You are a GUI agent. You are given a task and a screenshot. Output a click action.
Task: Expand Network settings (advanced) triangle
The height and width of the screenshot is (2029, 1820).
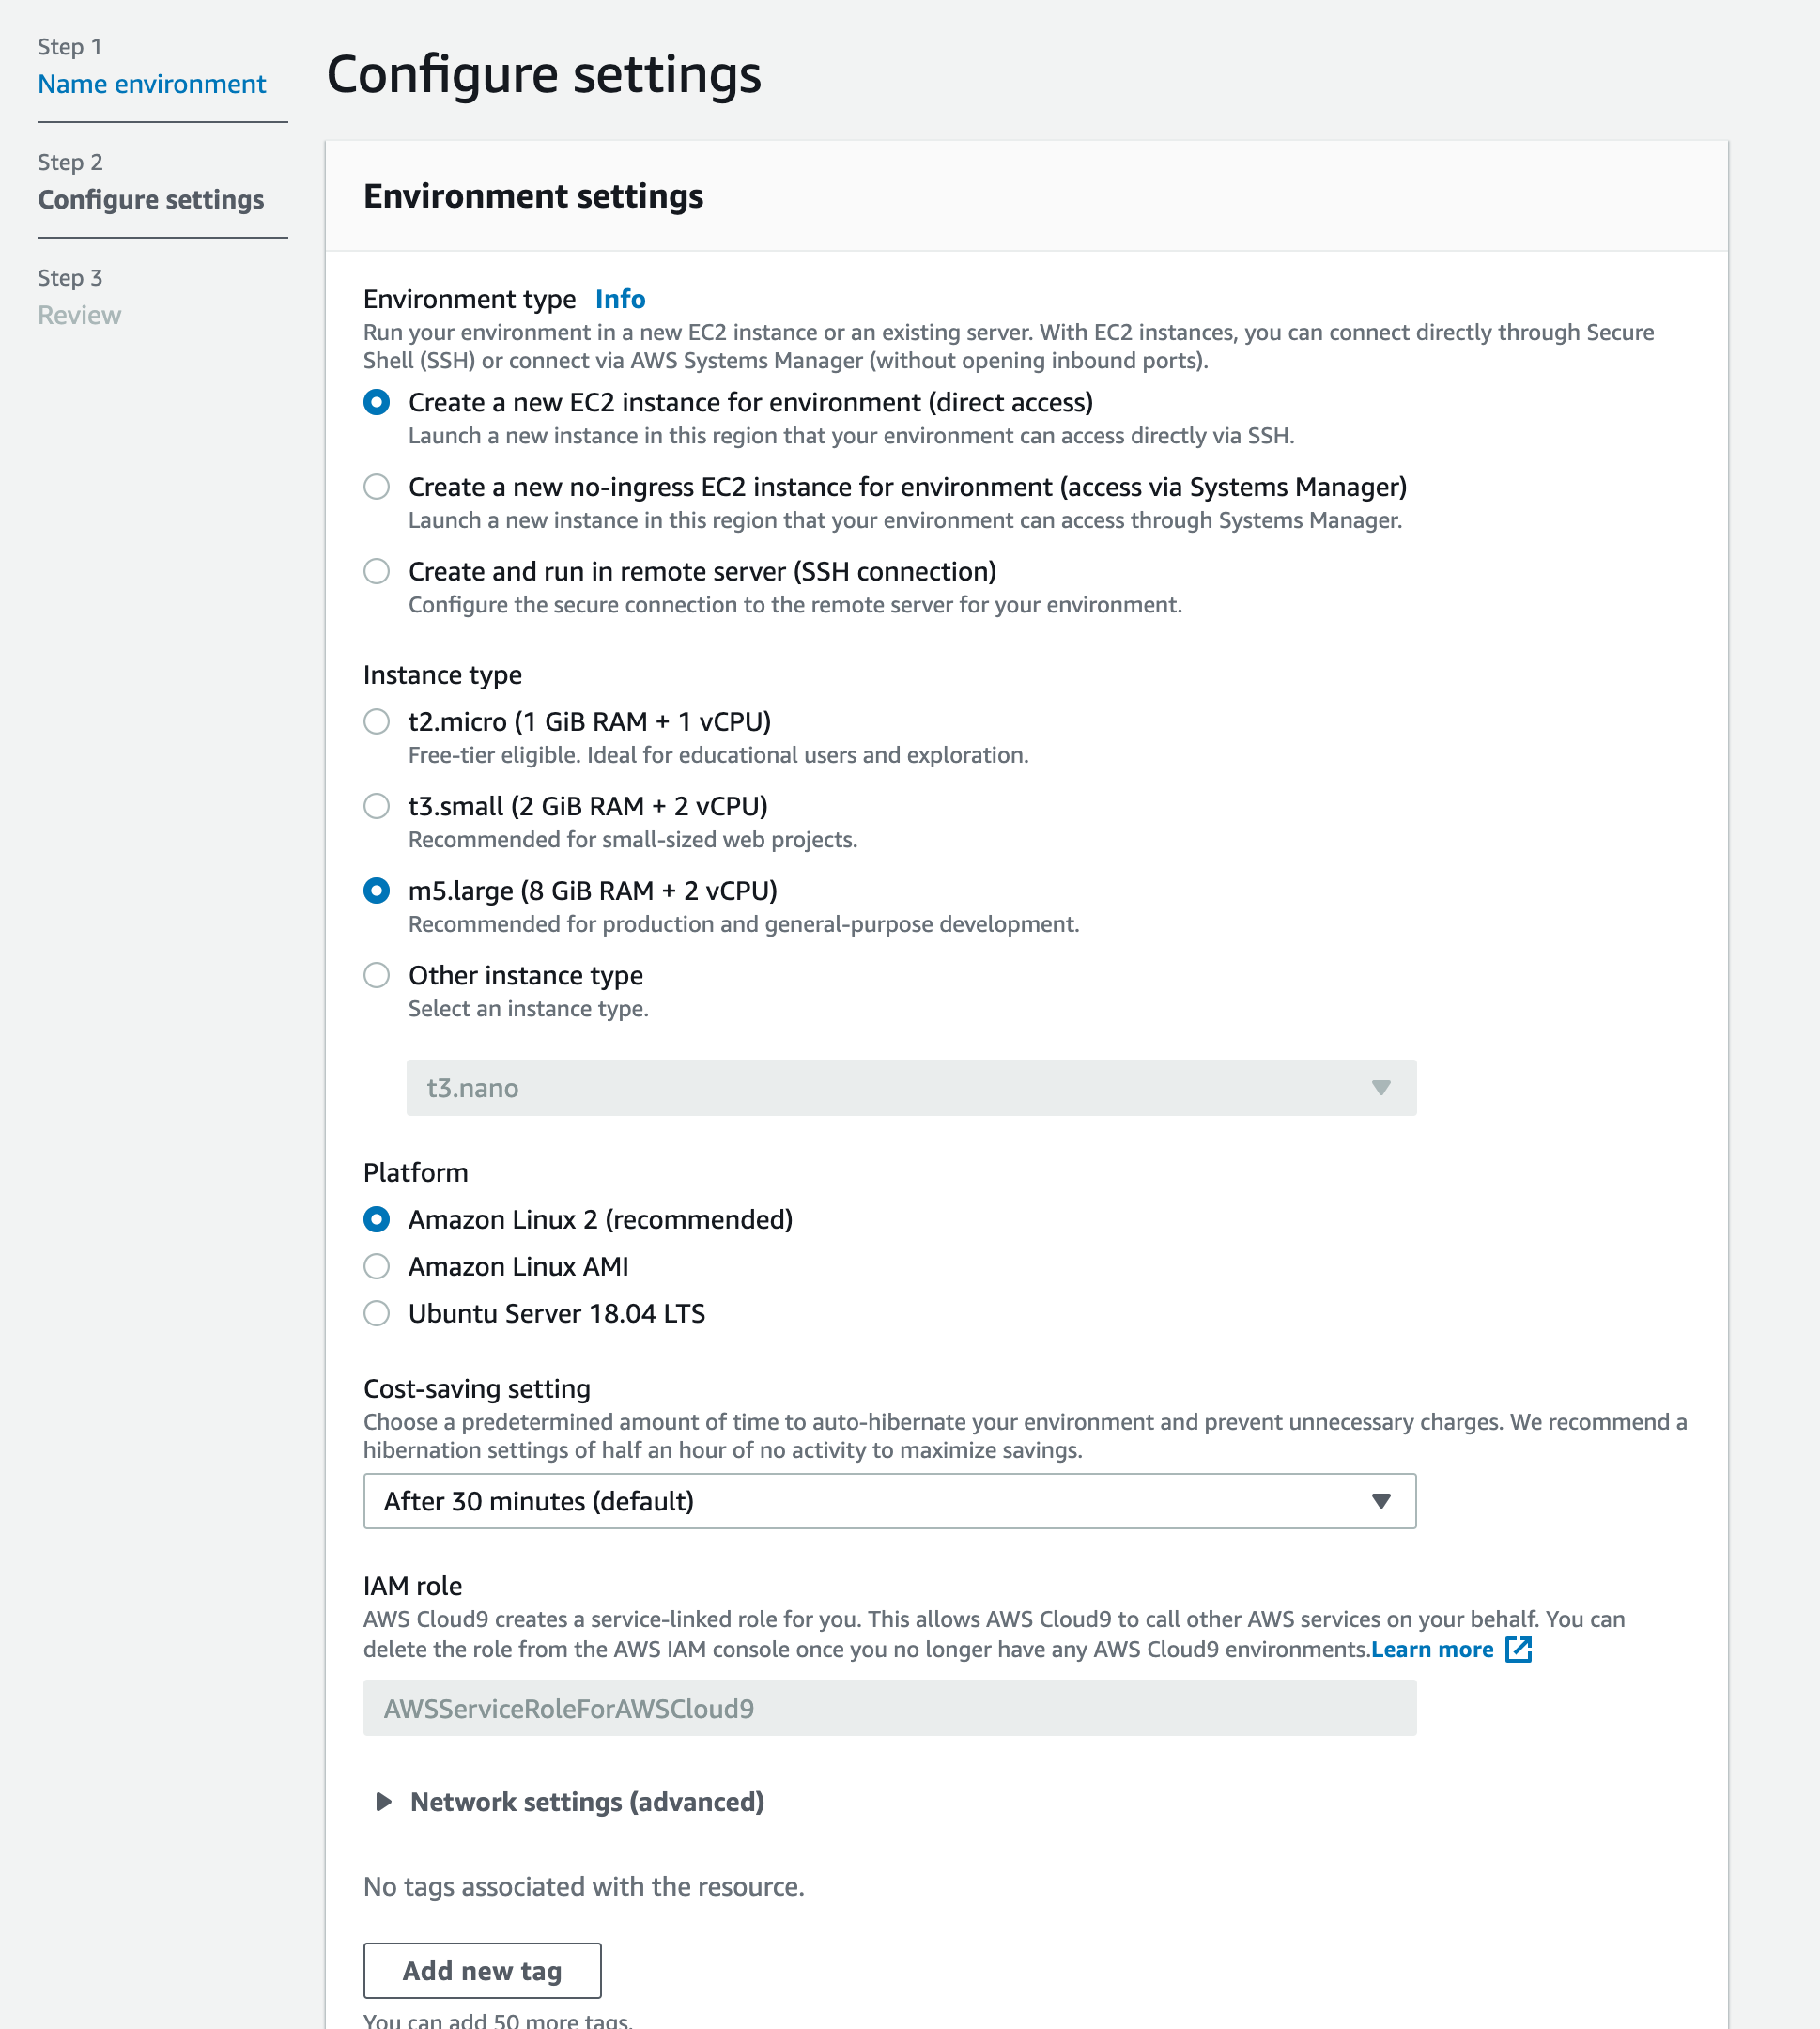click(x=383, y=1801)
